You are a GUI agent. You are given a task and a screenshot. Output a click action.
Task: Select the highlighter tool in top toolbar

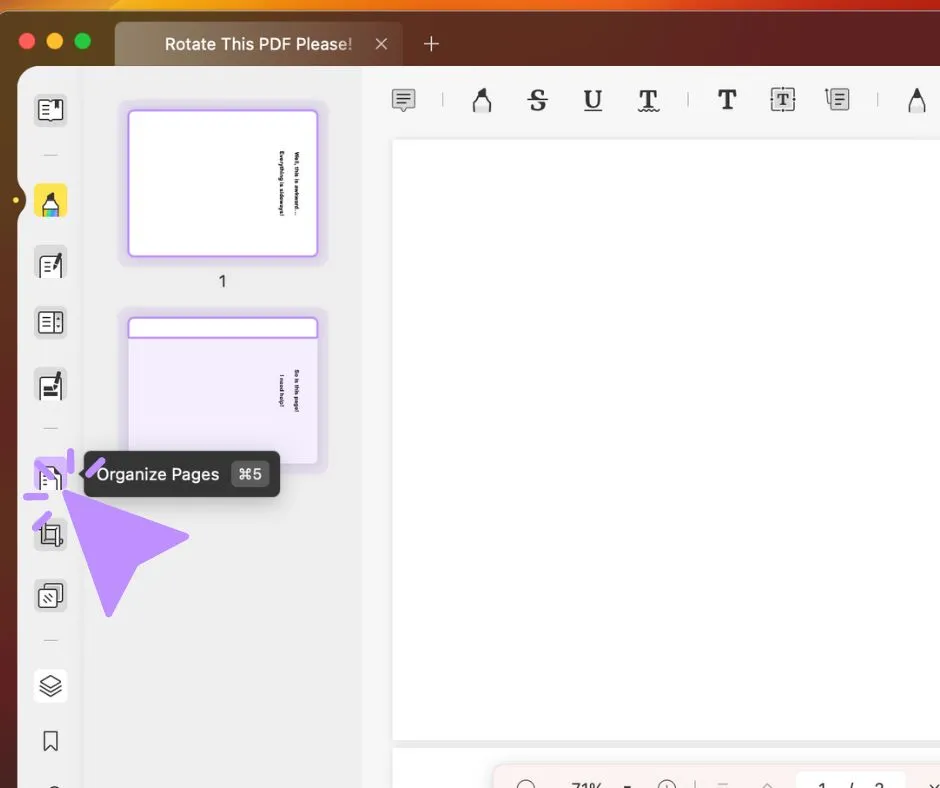pyautogui.click(x=482, y=100)
